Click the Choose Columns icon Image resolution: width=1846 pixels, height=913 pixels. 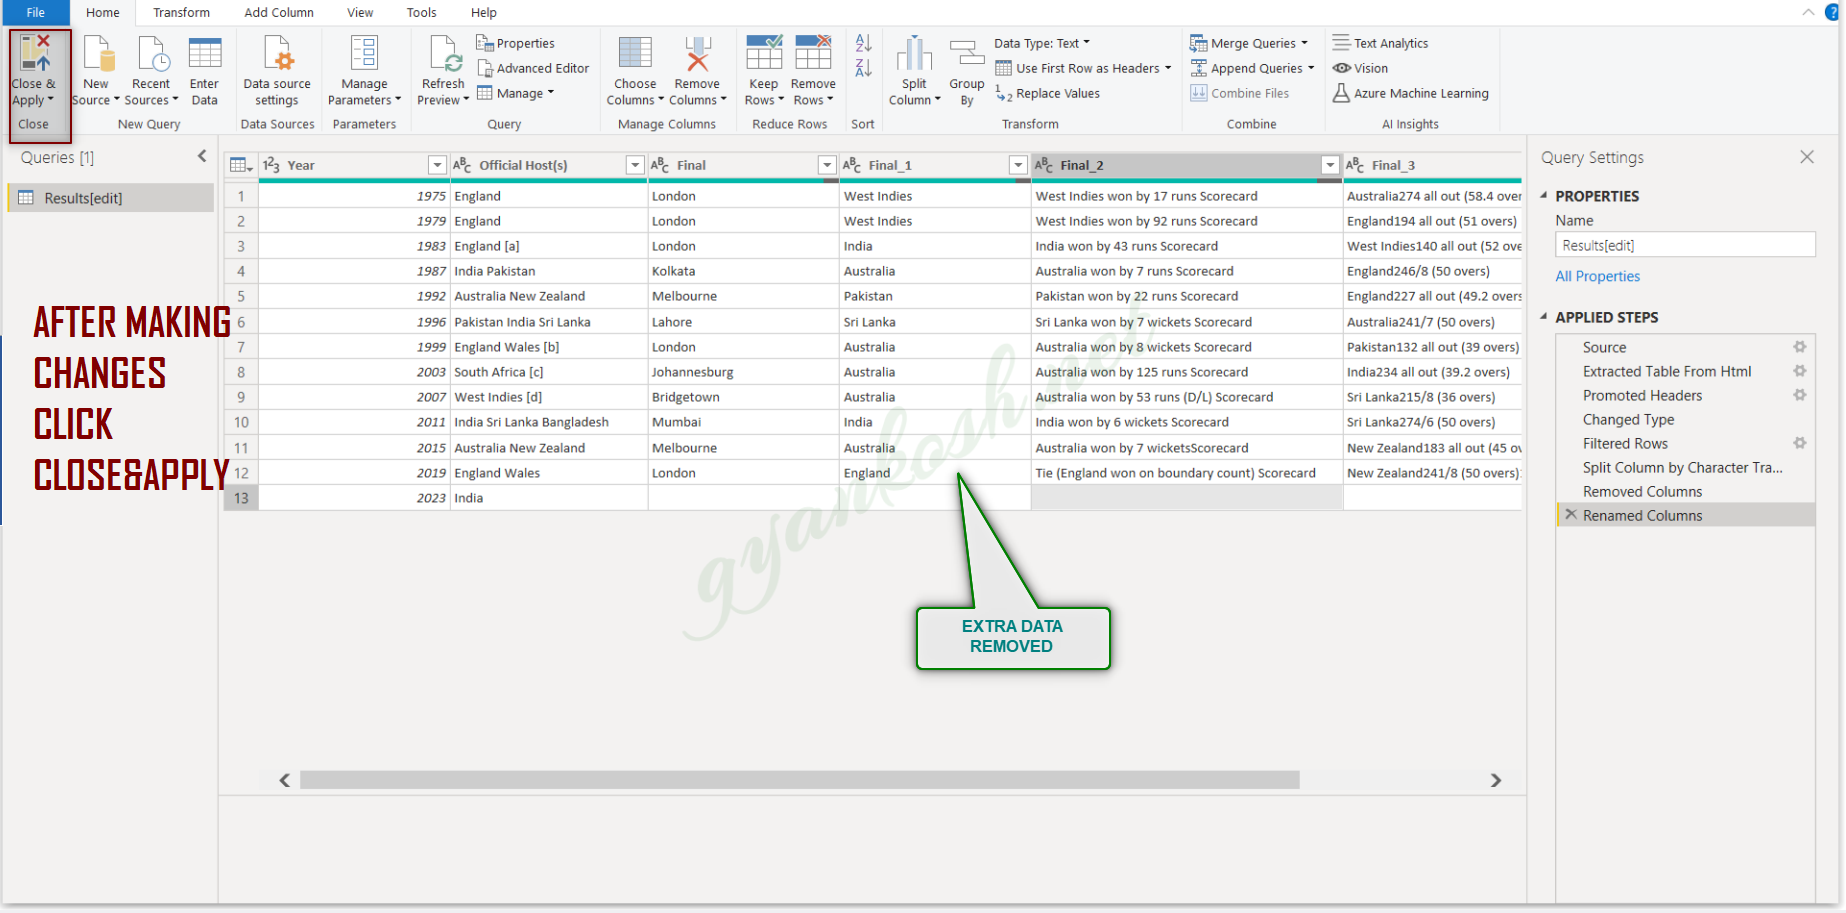[x=635, y=54]
